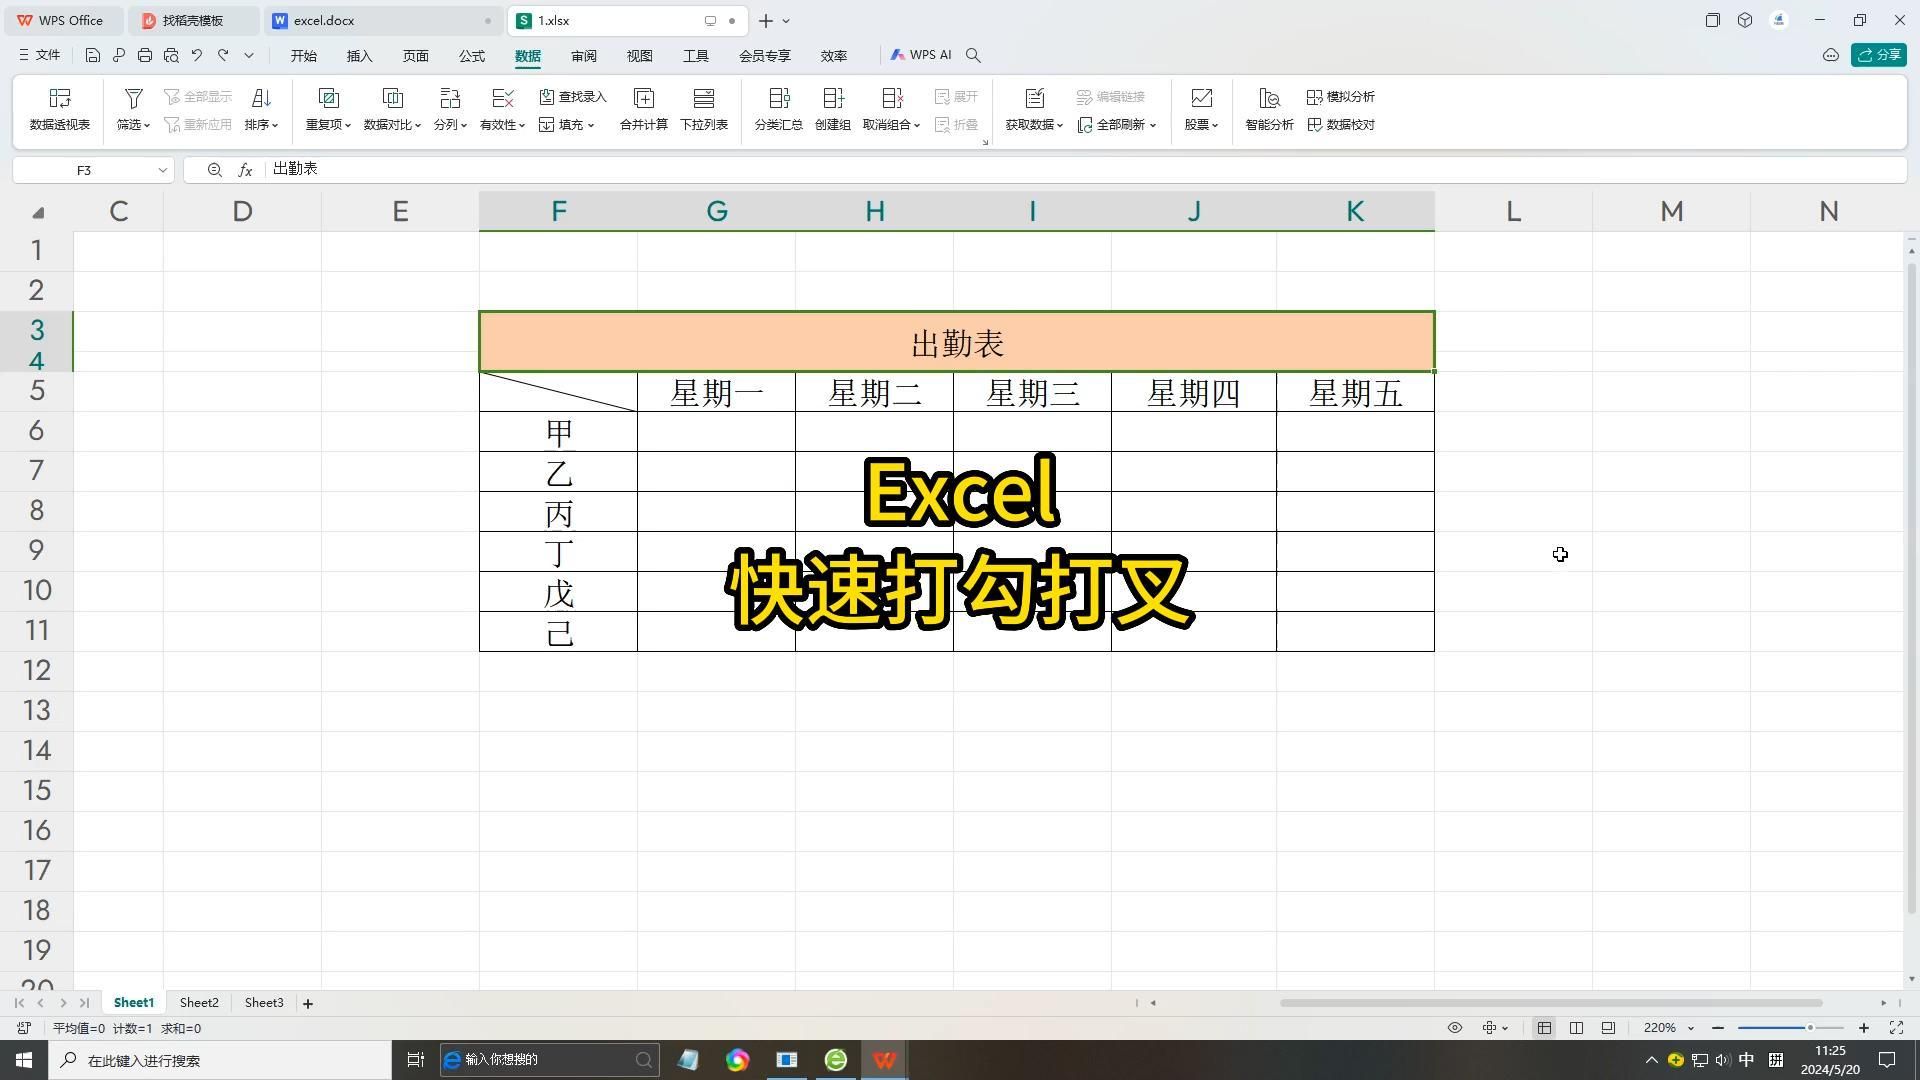The image size is (1920, 1080).
Task: Switch to page layout view mode
Action: (x=1576, y=1028)
